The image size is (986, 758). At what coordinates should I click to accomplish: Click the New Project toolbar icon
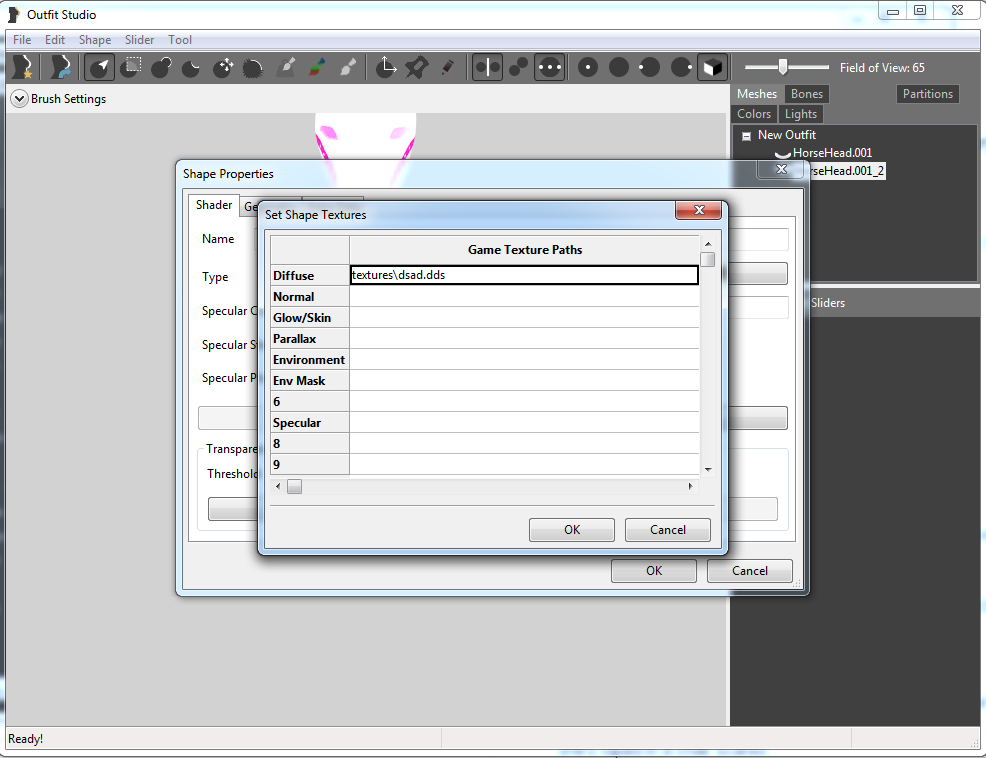pos(23,67)
